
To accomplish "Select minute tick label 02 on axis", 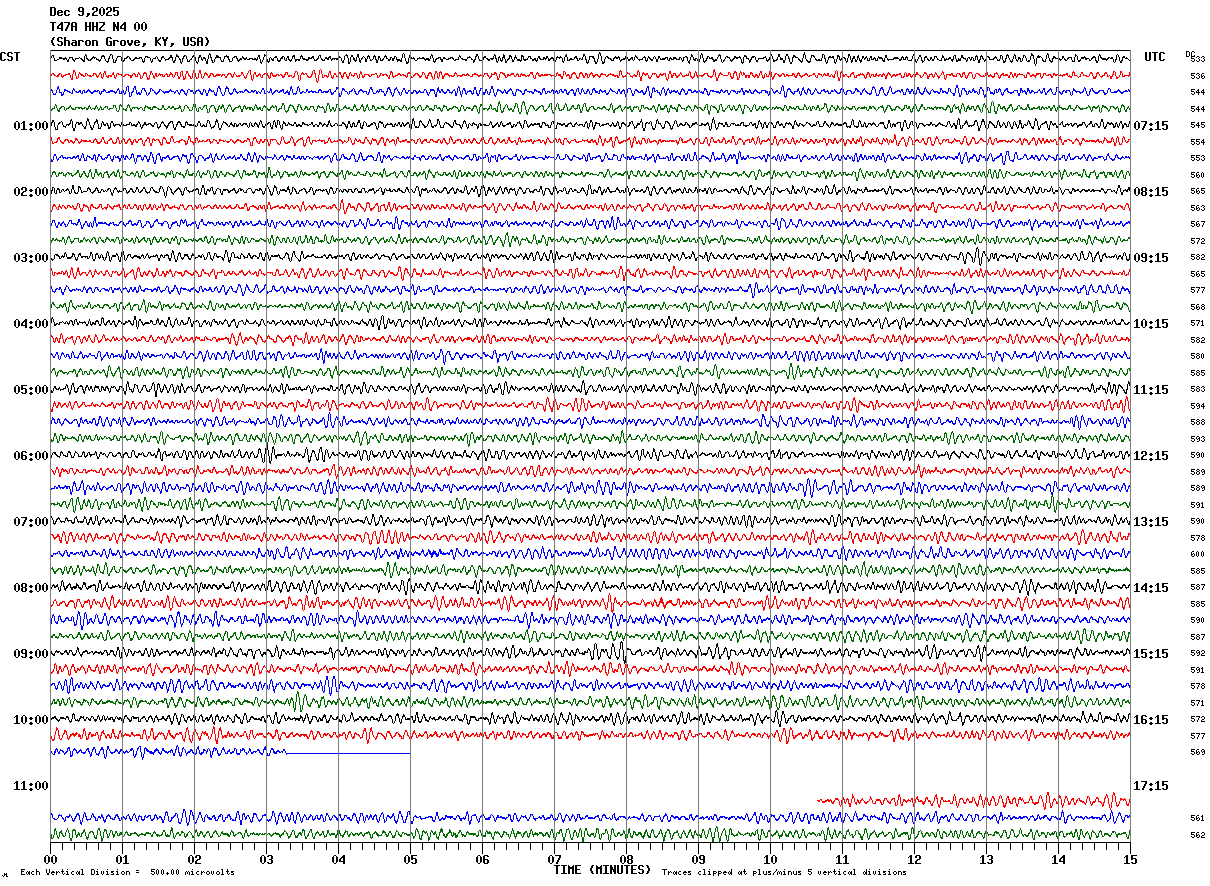I will coord(194,860).
